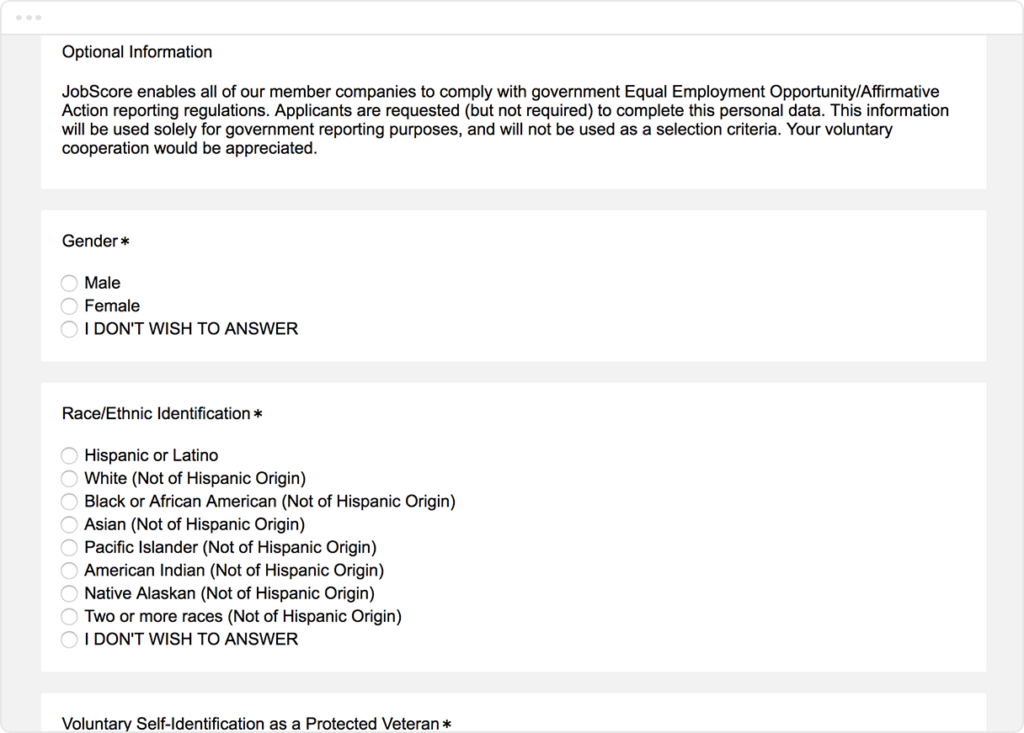Choose White (Not of Hispanic Origin)
Viewport: 1024px width, 733px height.
(x=69, y=478)
